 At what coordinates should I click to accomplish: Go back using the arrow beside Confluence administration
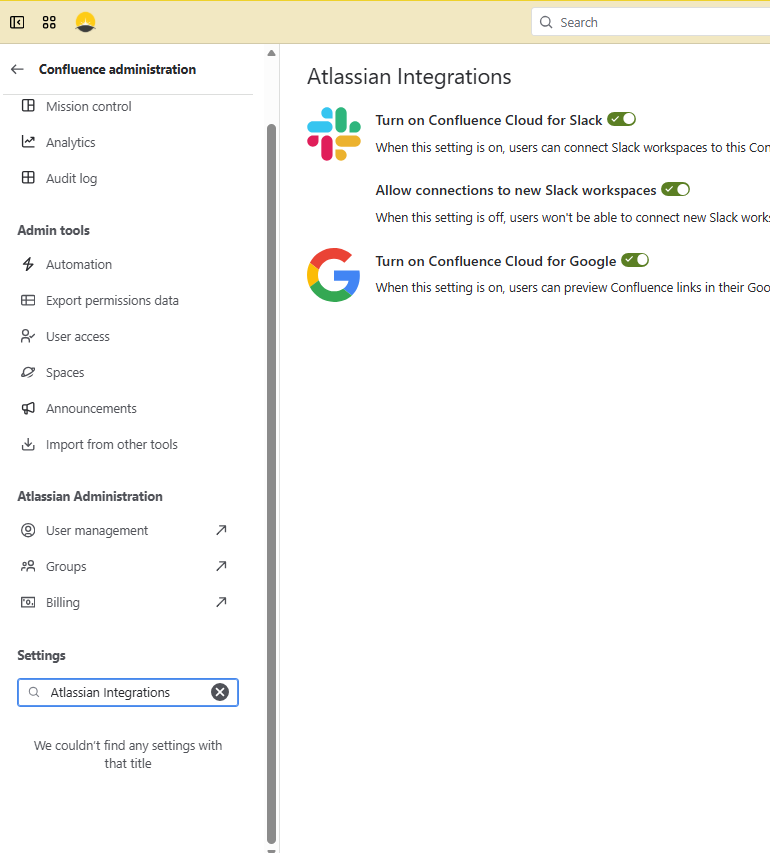click(17, 69)
